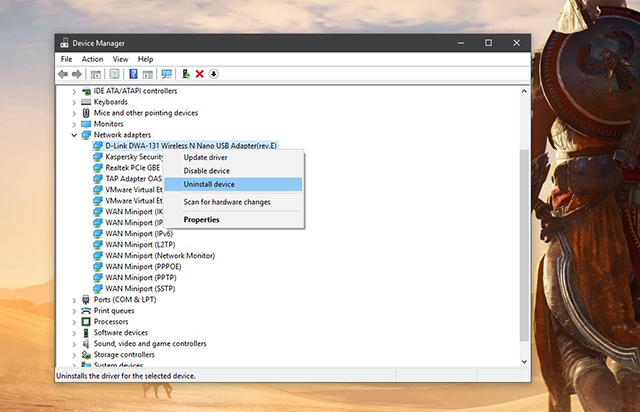The image size is (640, 412).
Task: Click the Scan for hardware changes monitor icon
Action: (166, 74)
